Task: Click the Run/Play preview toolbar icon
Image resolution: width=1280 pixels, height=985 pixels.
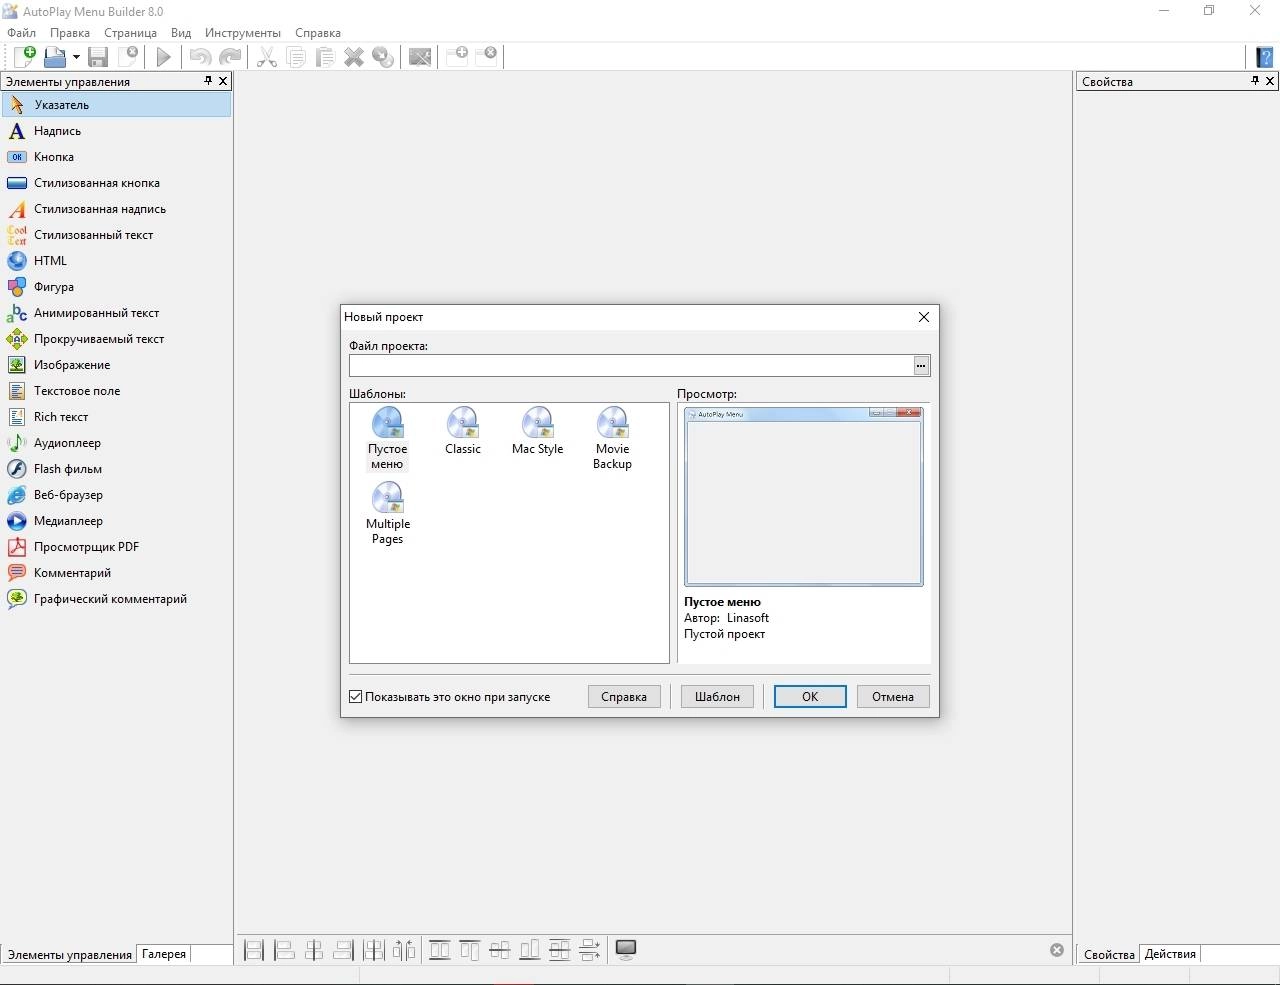Action: coord(163,57)
